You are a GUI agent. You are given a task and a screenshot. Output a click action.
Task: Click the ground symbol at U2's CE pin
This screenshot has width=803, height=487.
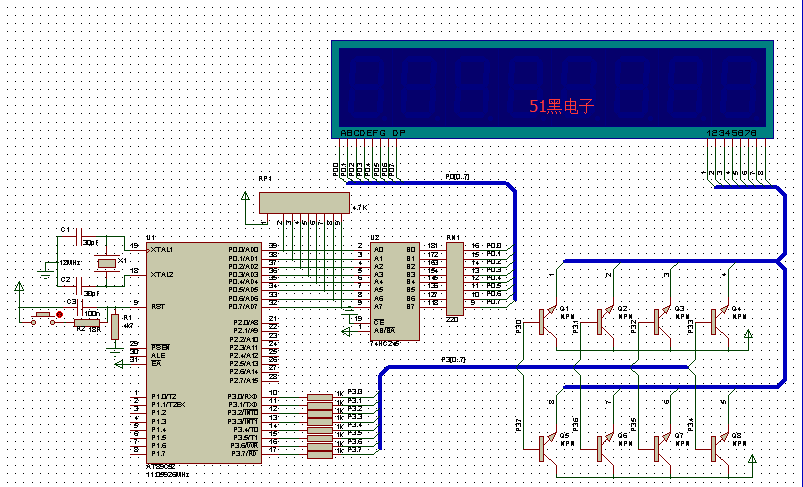349,310
